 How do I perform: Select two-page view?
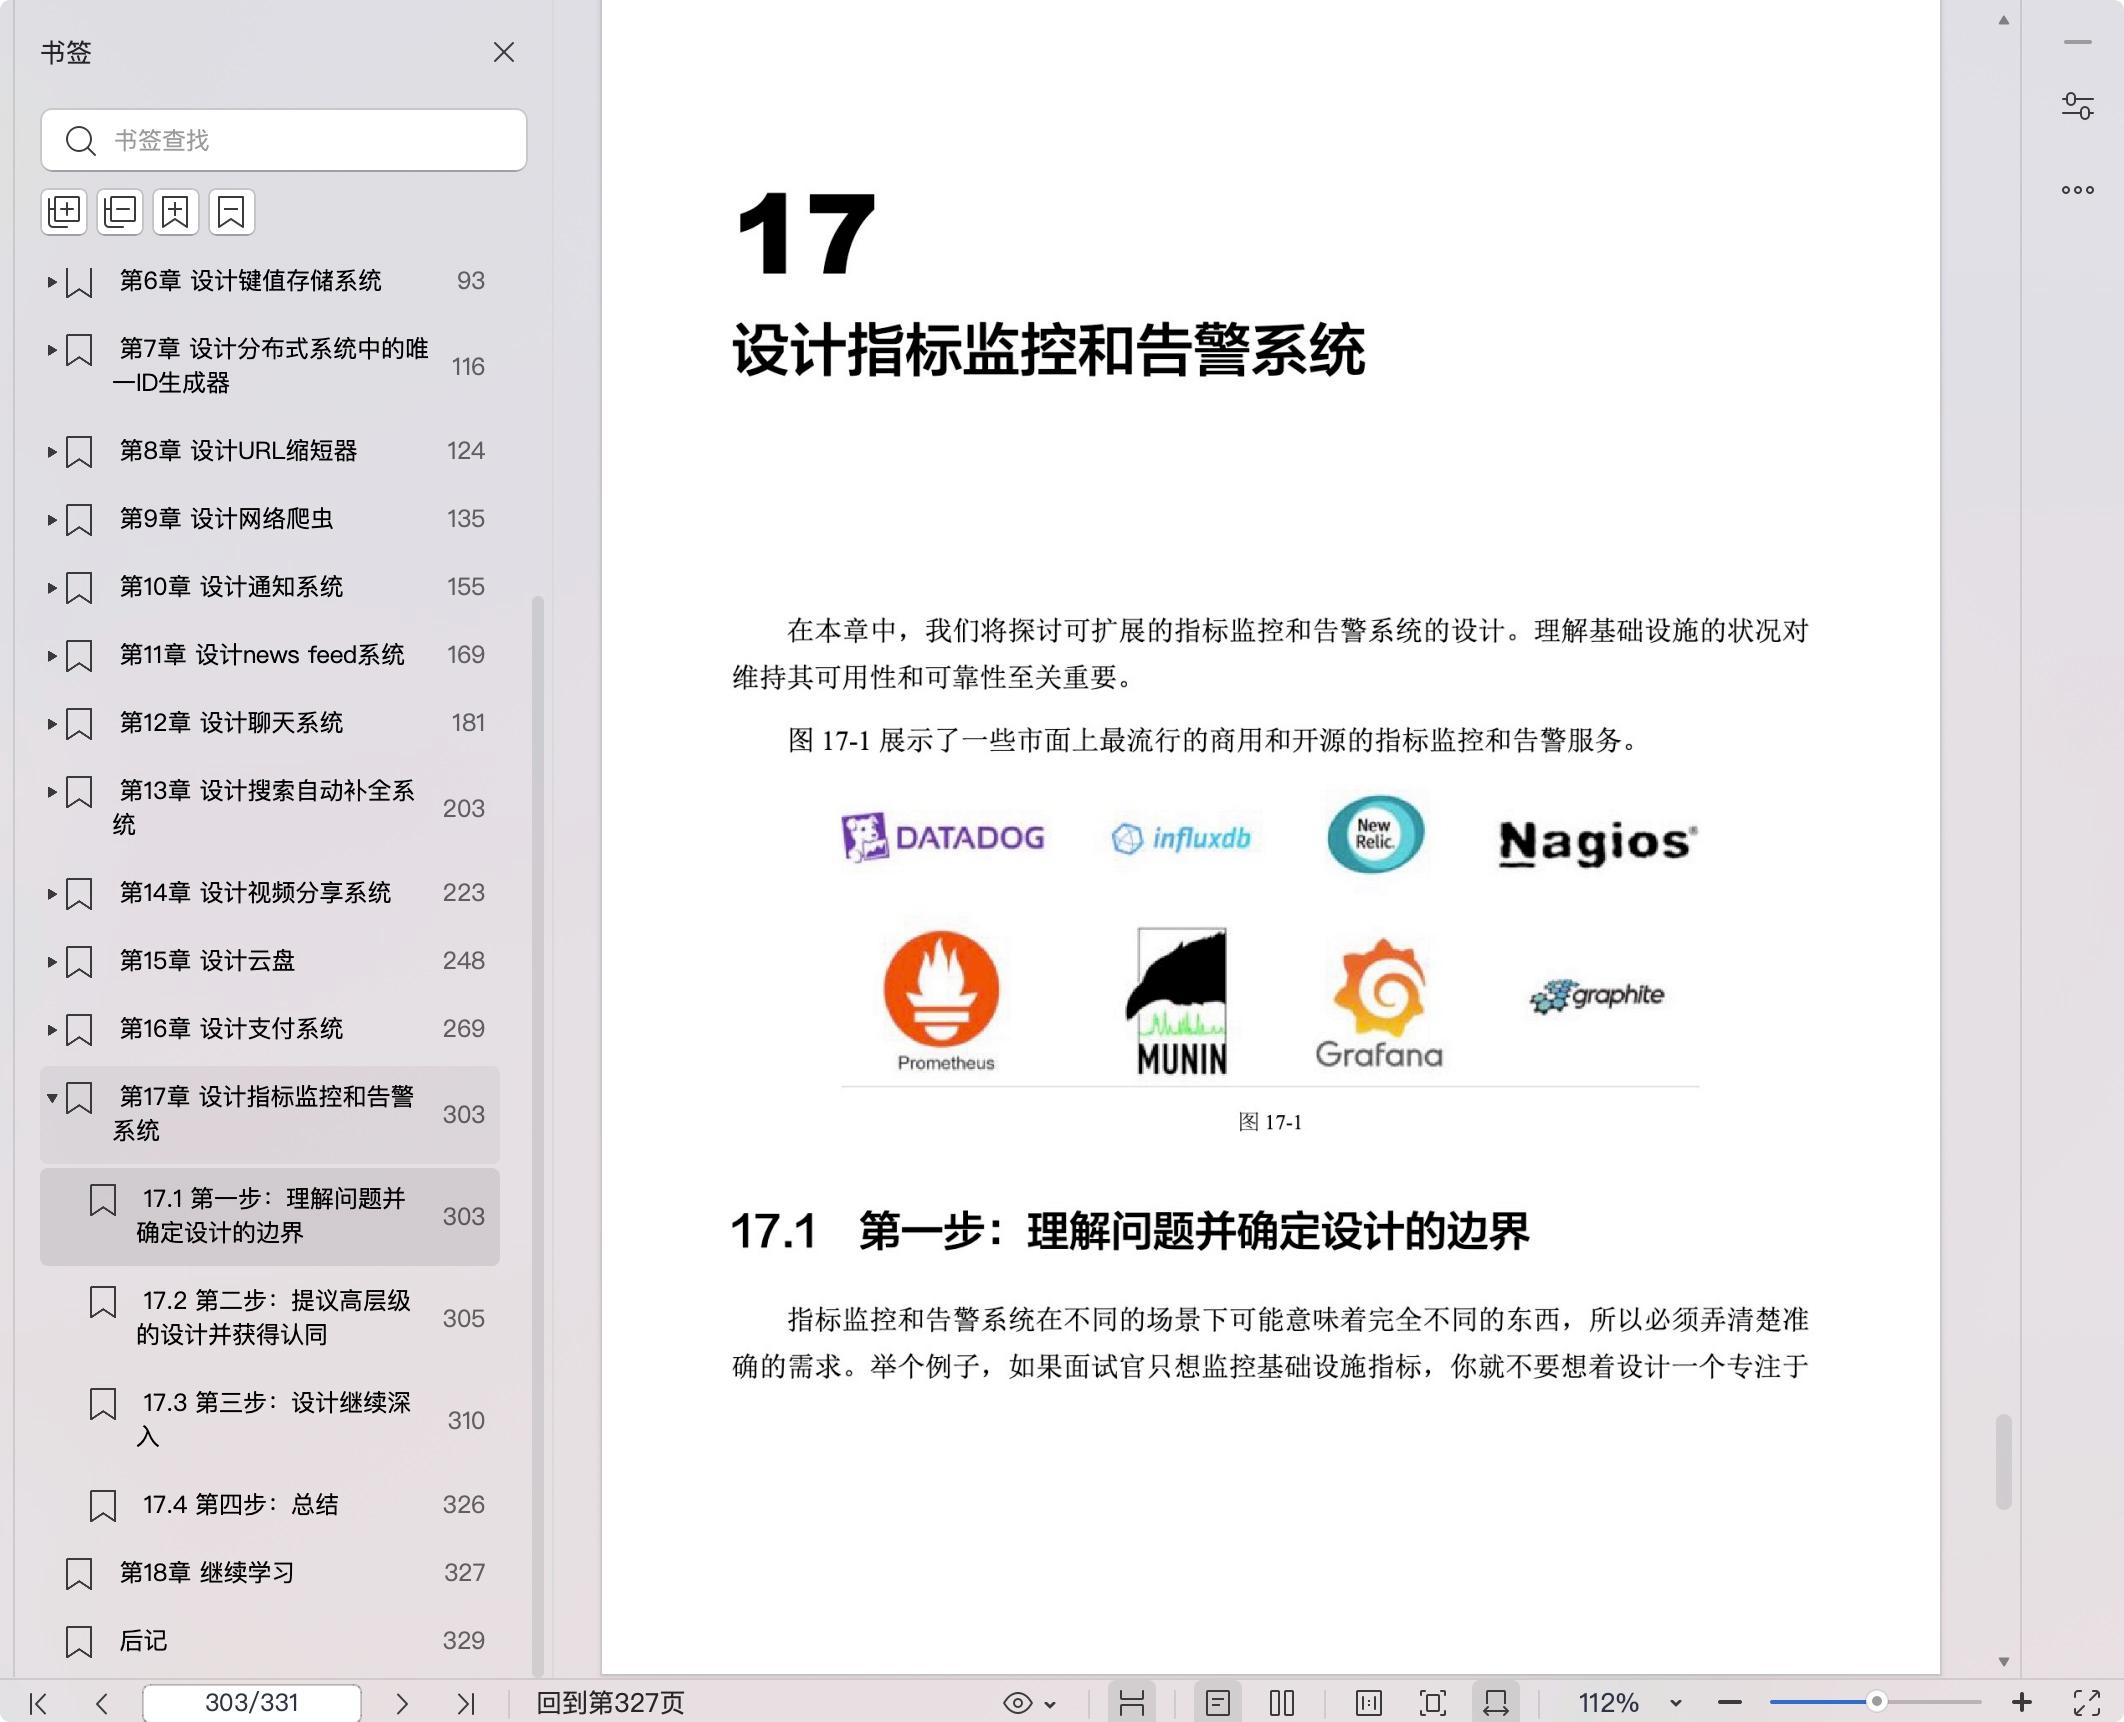click(x=1282, y=1703)
